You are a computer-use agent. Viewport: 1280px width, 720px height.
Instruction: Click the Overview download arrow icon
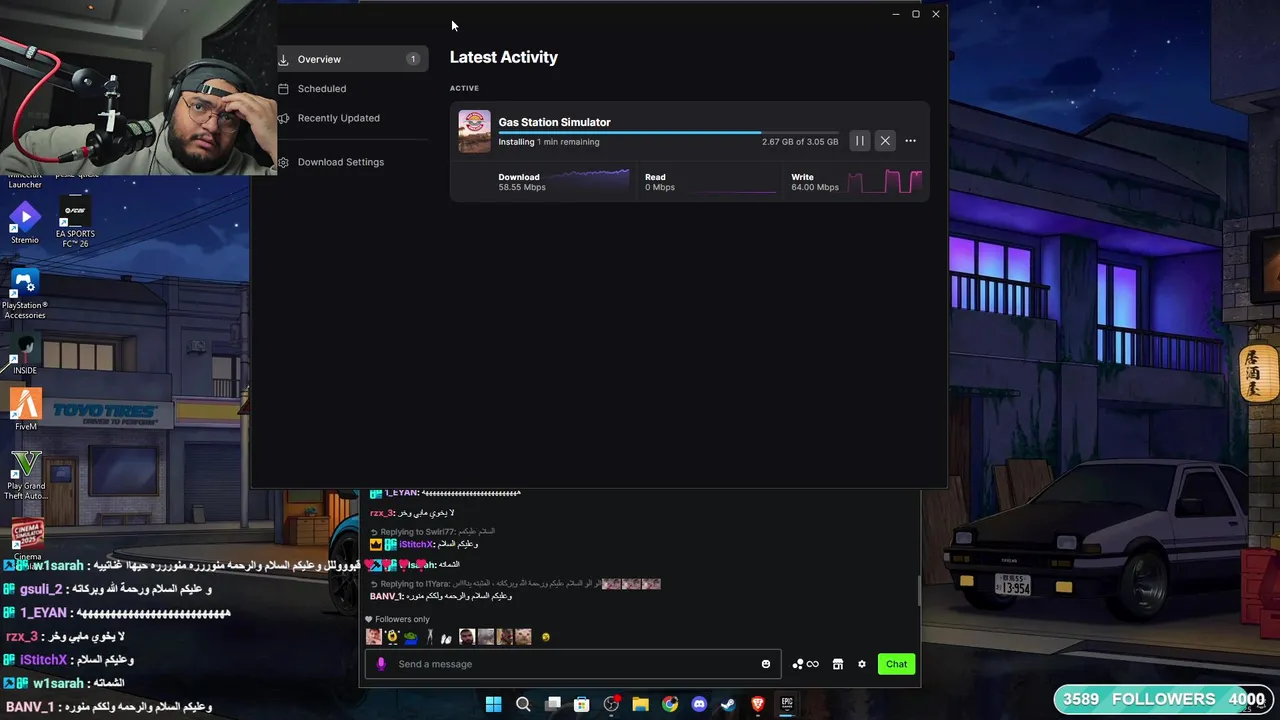pyautogui.click(x=283, y=60)
